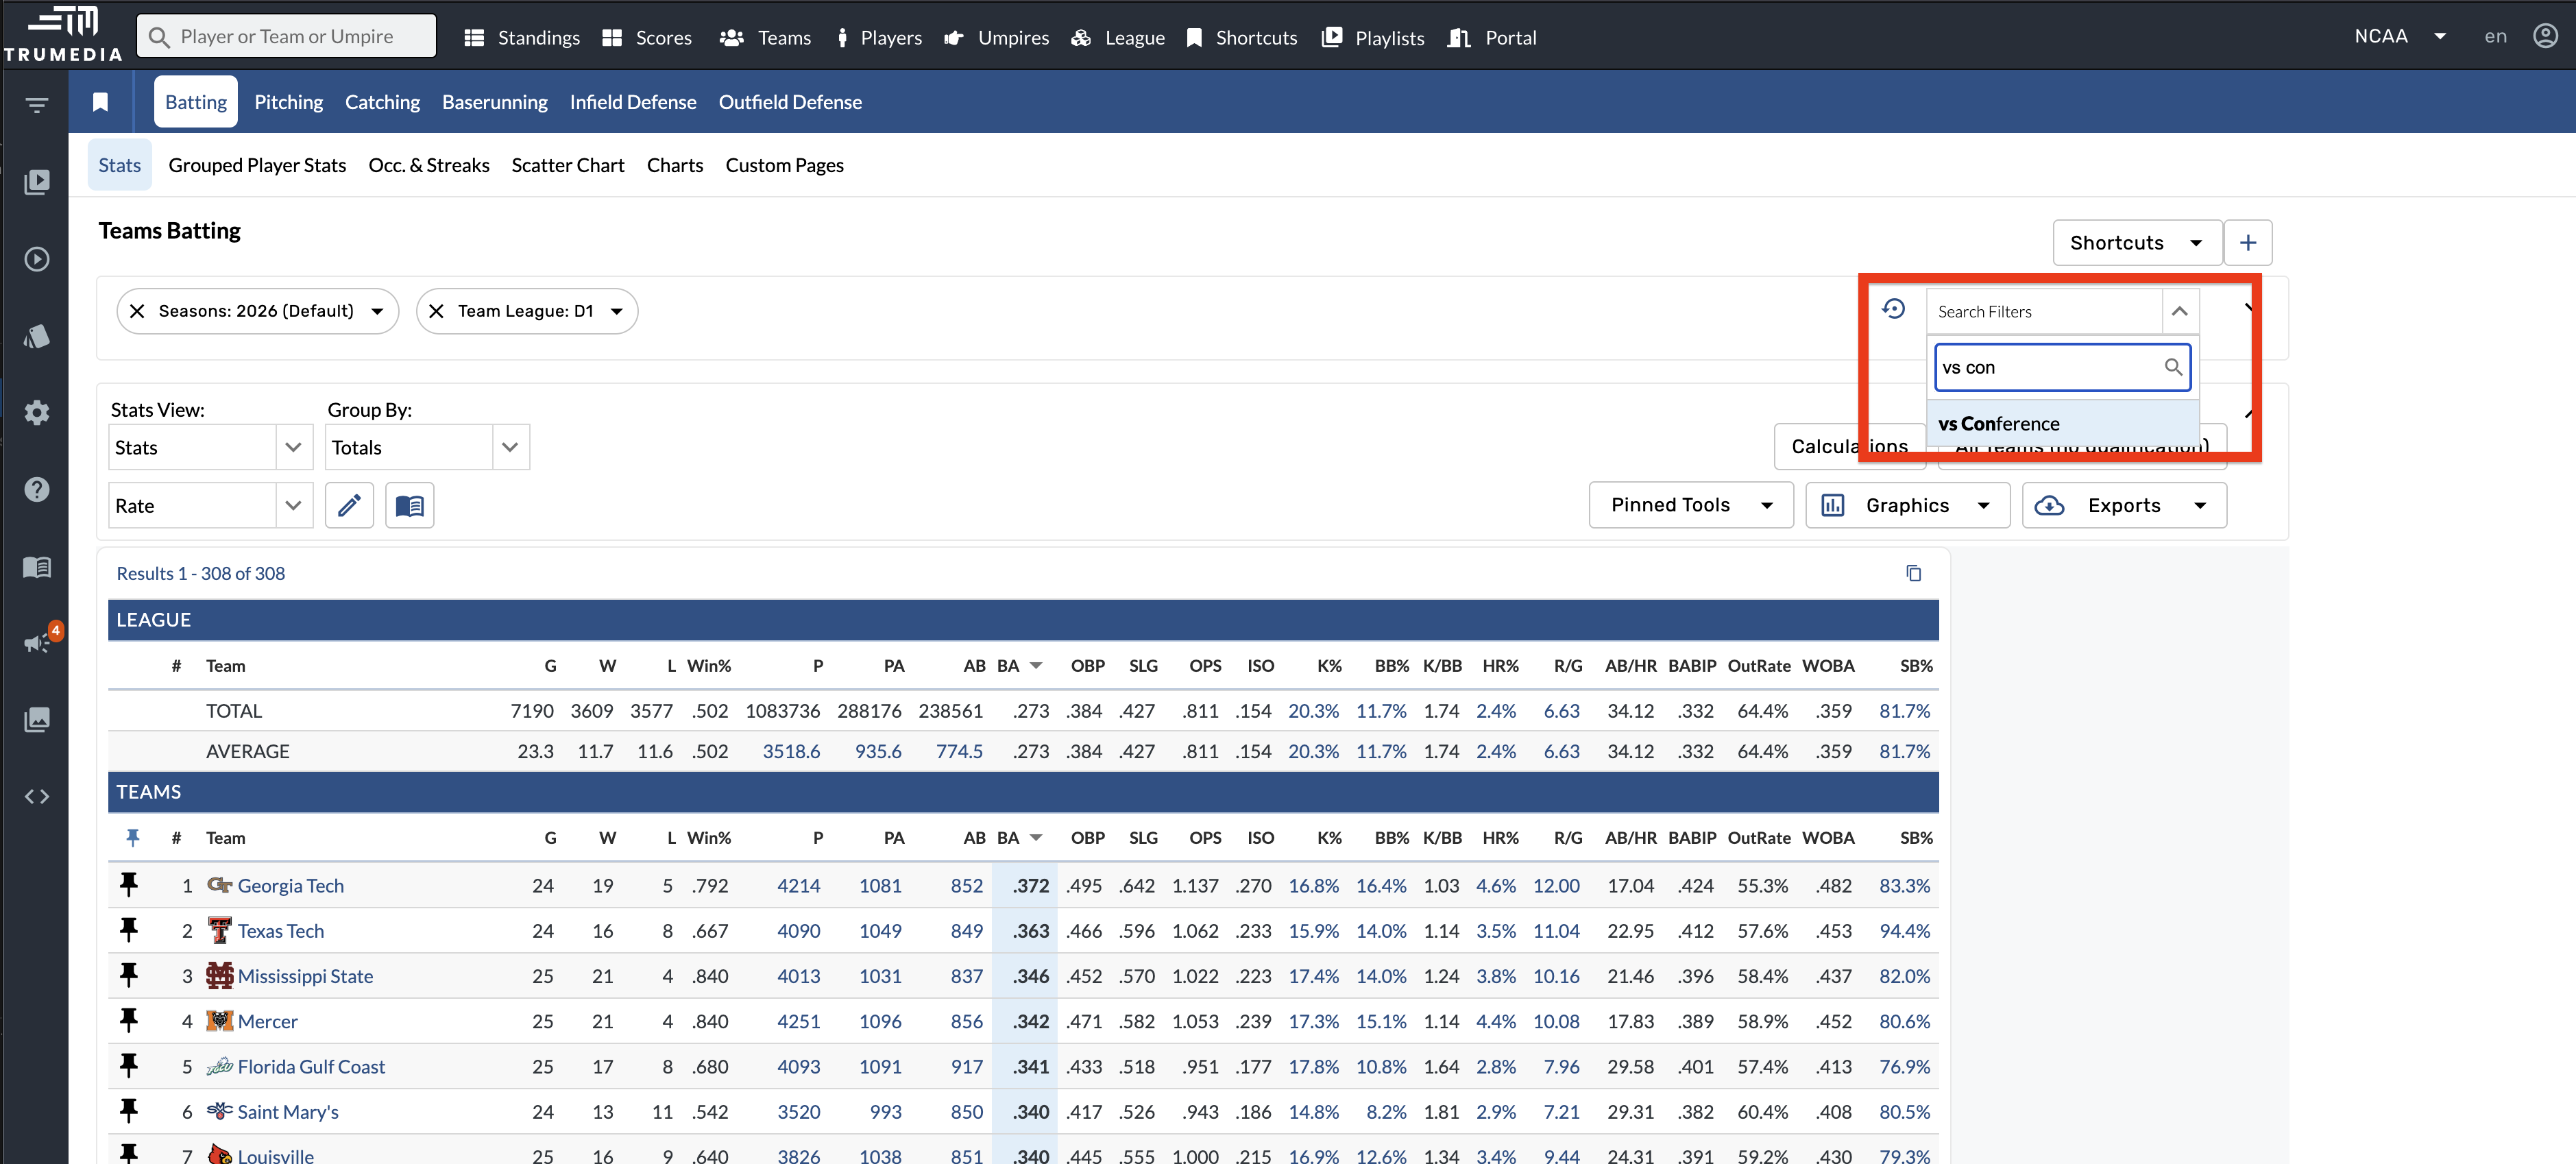
Task: Open the Georgia Tech team link
Action: tap(290, 885)
